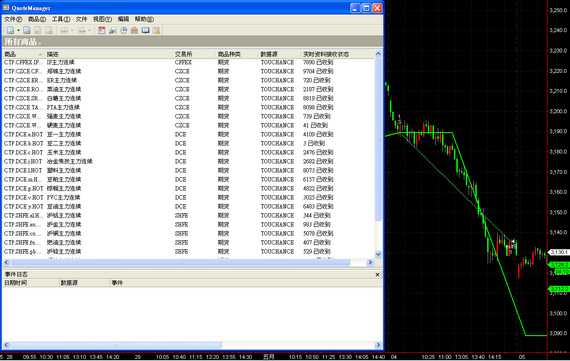
Task: Close the 事件日志 event log panel
Action: point(377,274)
